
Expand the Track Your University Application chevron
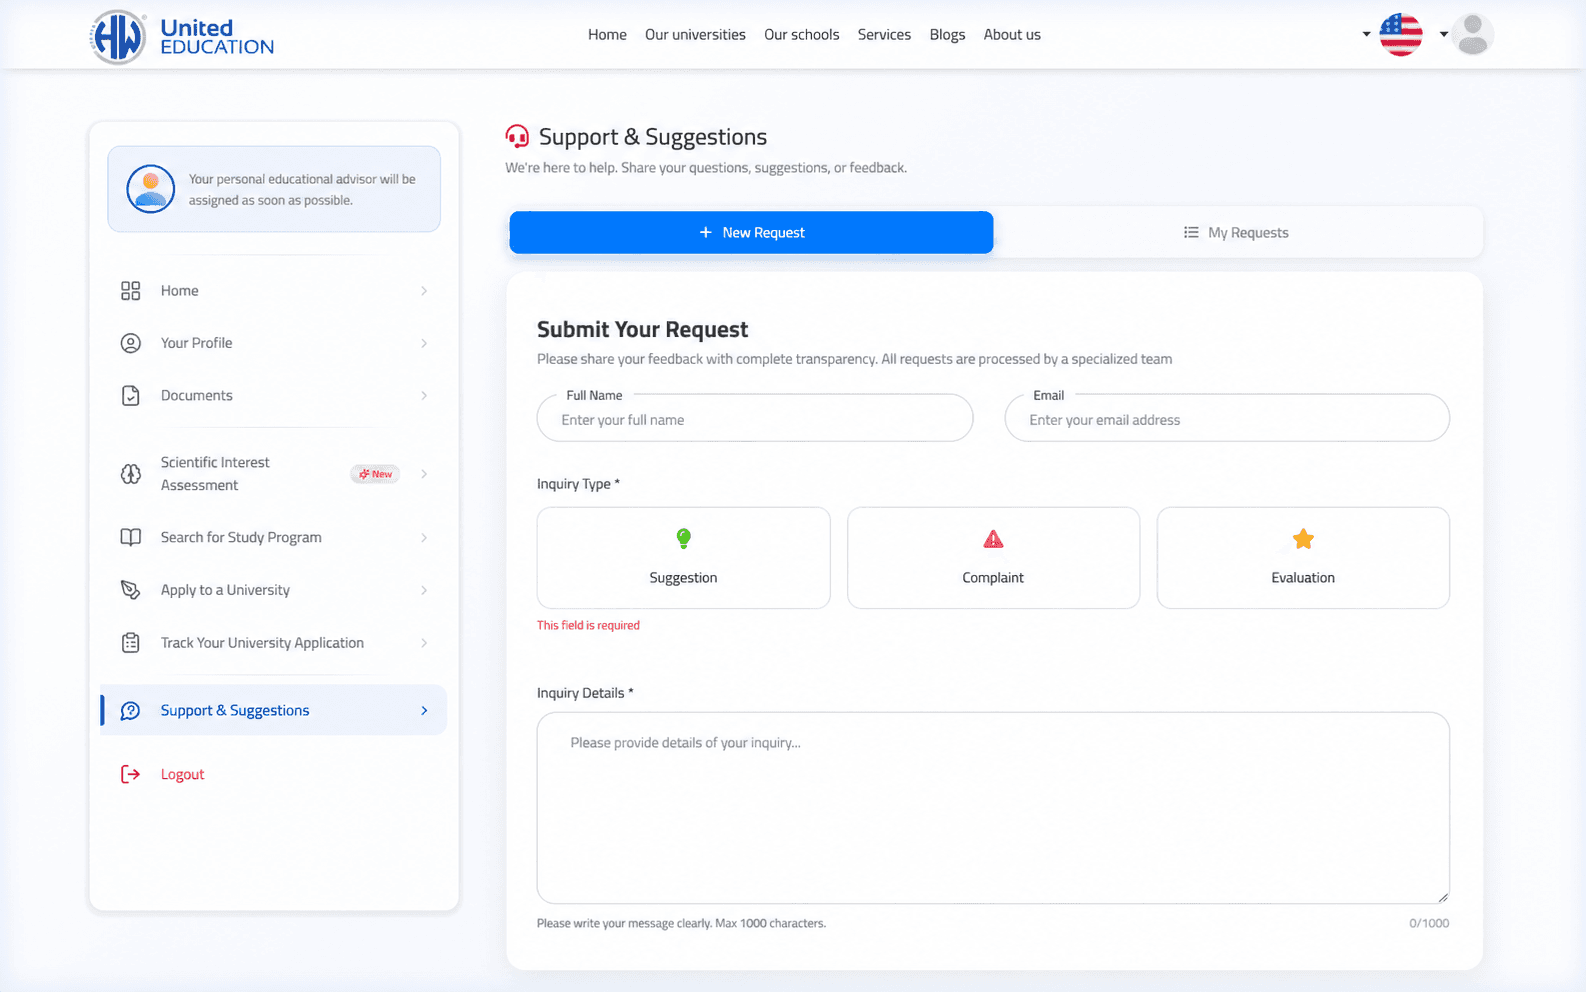pyautogui.click(x=424, y=643)
